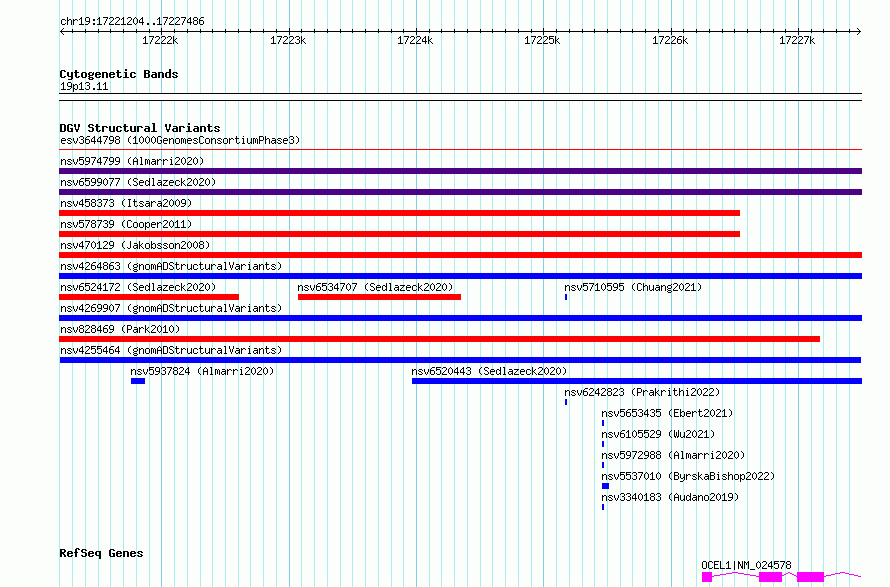This screenshot has height=587, width=890.
Task: Click the 17227k ruler position label
Action: (x=797, y=40)
